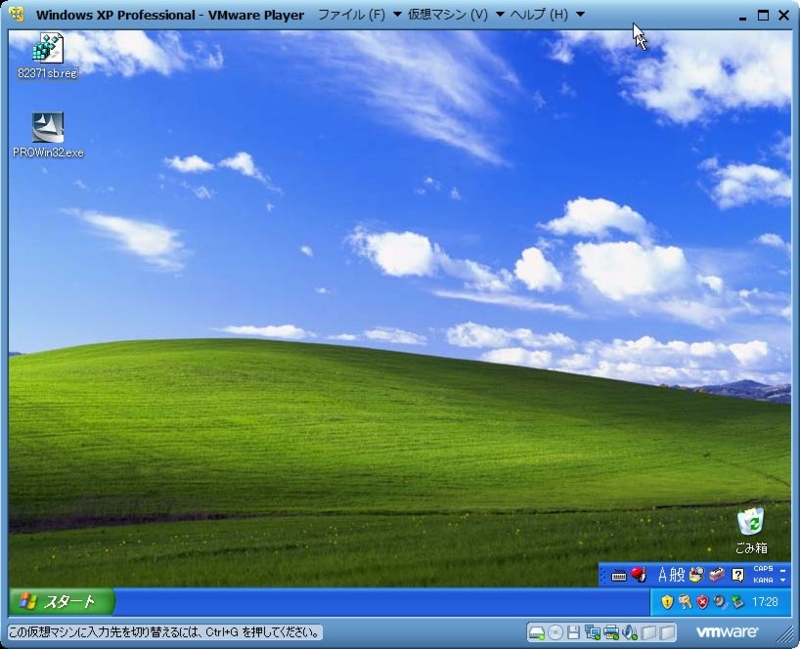Click the IME help question mark button

738,575
